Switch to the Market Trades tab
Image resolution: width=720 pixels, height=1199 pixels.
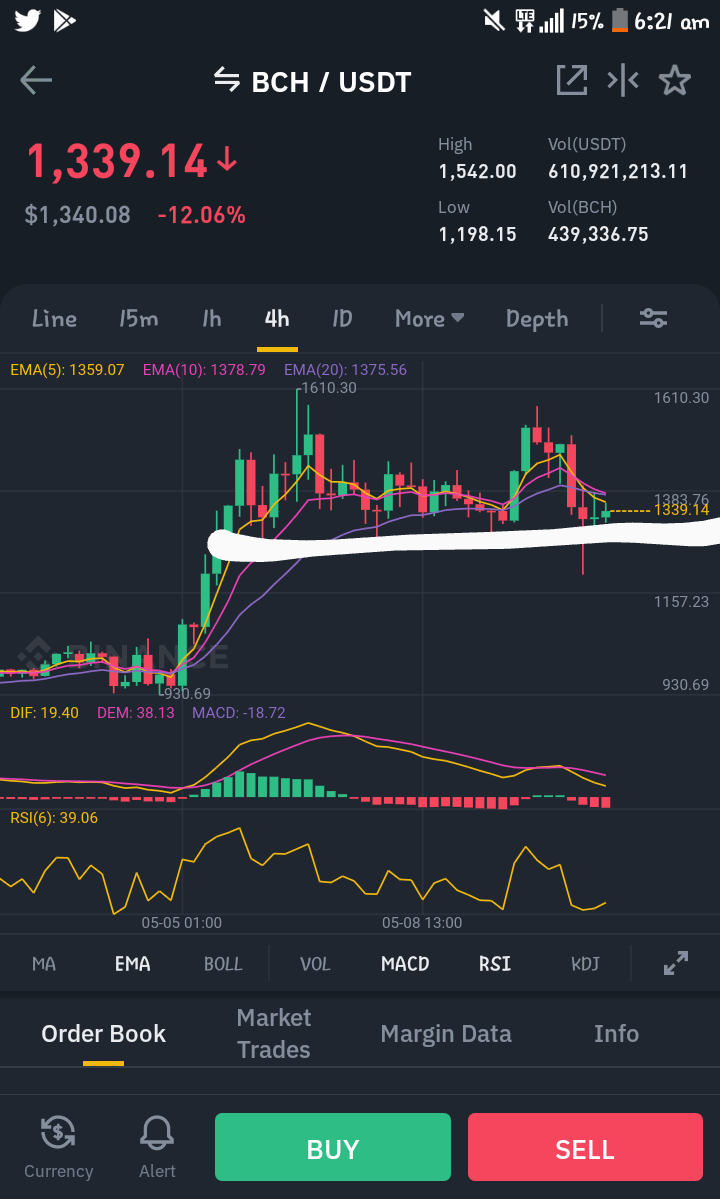coord(274,1033)
